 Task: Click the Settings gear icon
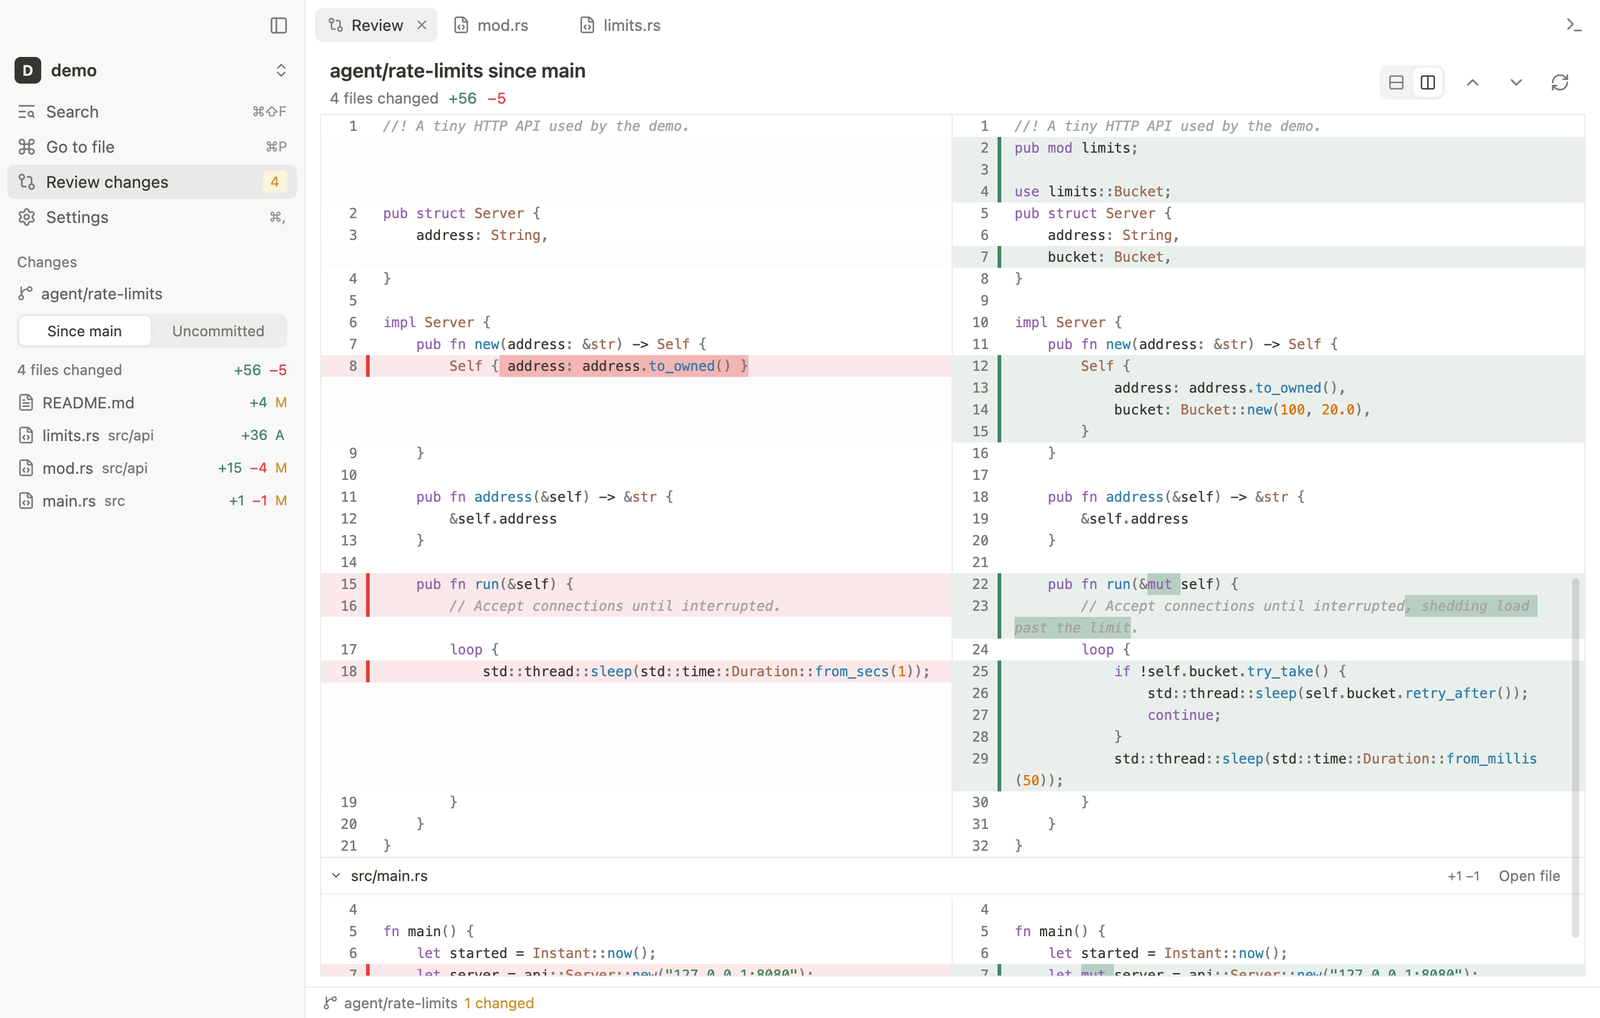pos(27,217)
